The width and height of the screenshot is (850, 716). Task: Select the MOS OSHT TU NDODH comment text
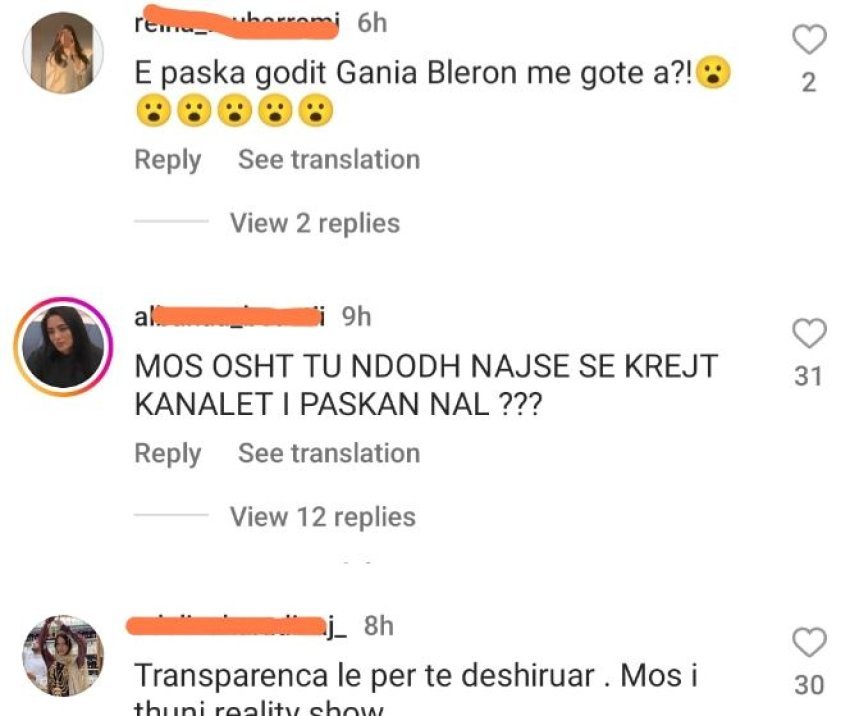[426, 385]
